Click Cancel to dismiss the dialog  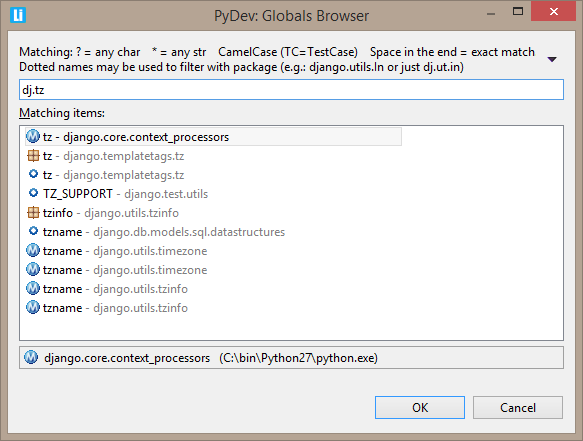[518, 408]
